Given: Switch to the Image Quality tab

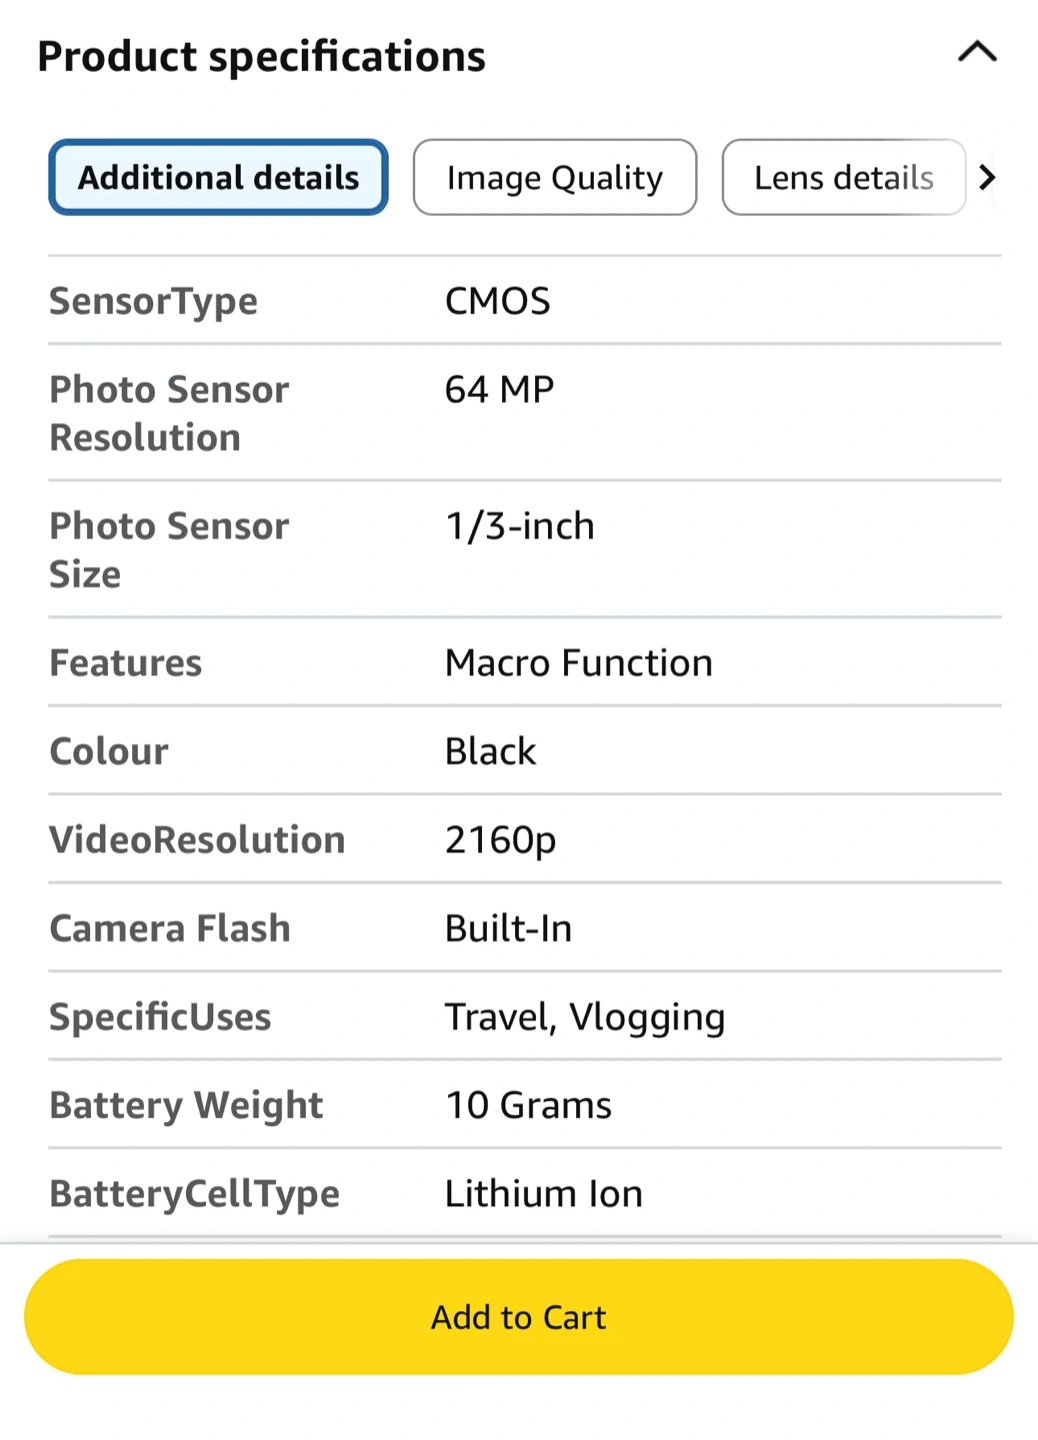Looking at the screenshot, I should [x=554, y=178].
